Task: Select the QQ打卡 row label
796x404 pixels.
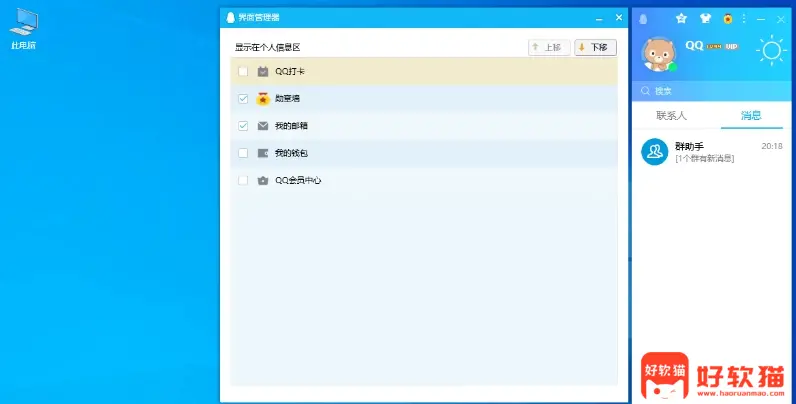Action: click(290, 72)
